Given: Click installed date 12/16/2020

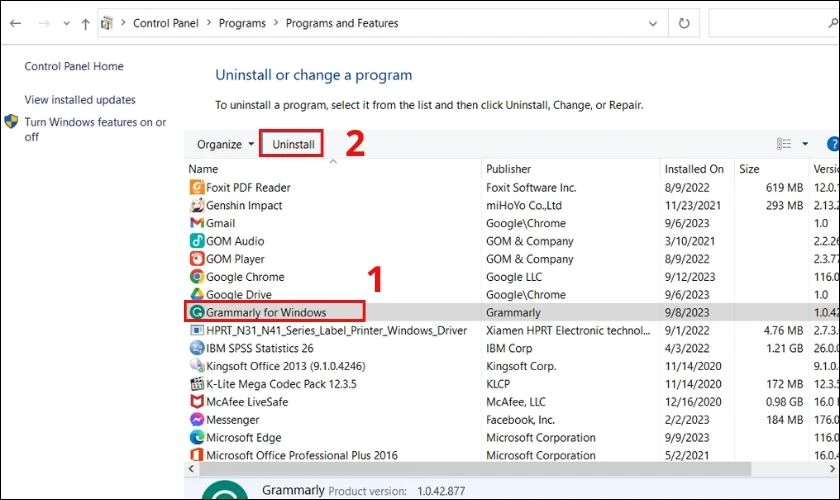Looking at the screenshot, I should click(x=693, y=401).
